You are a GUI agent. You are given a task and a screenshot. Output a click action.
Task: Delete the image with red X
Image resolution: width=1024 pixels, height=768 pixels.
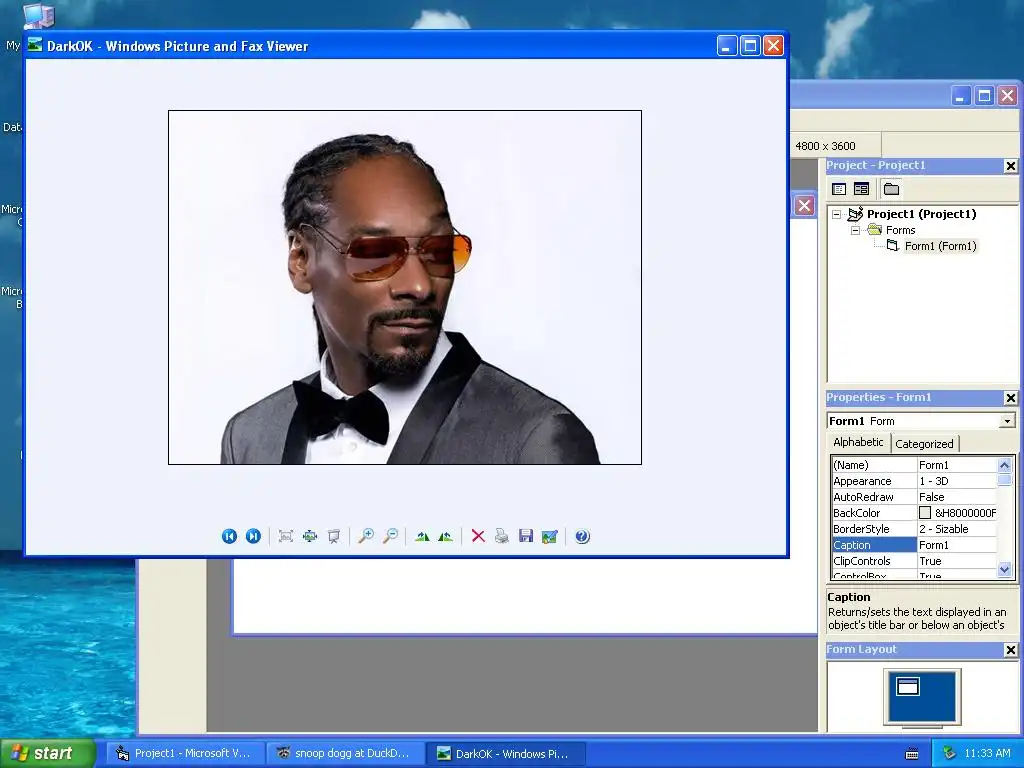click(x=478, y=536)
